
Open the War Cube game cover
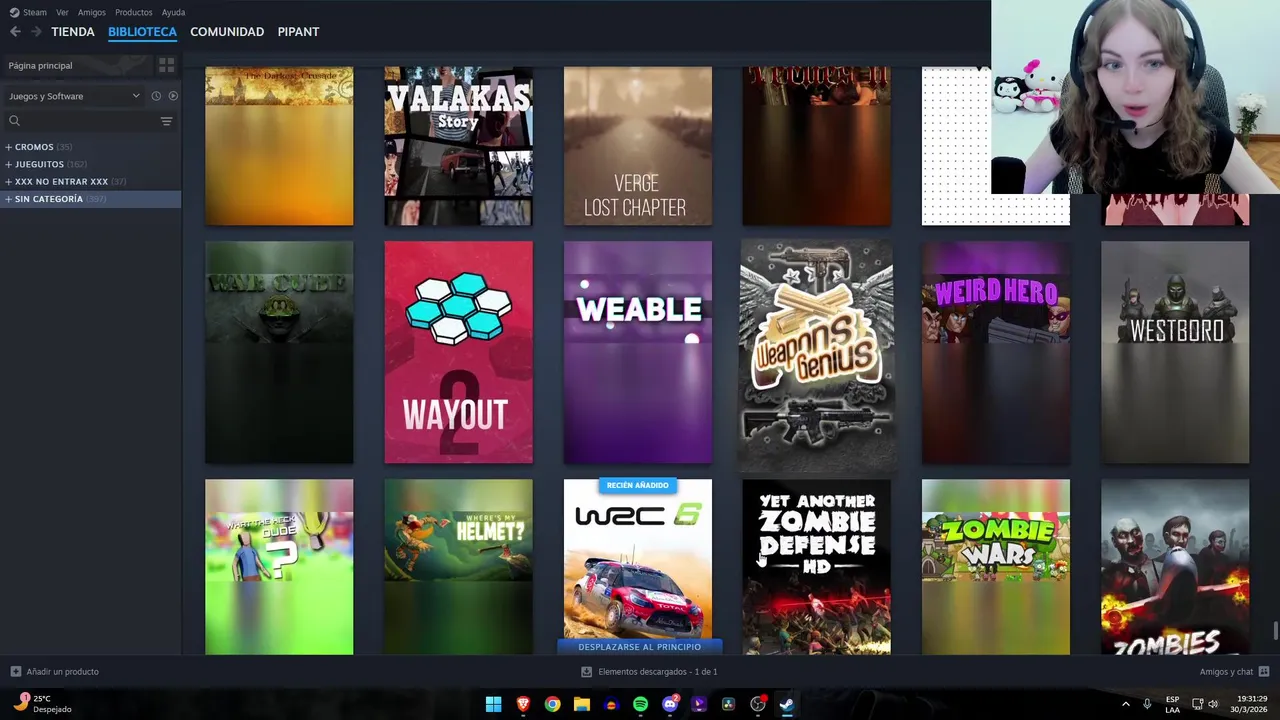click(x=279, y=352)
